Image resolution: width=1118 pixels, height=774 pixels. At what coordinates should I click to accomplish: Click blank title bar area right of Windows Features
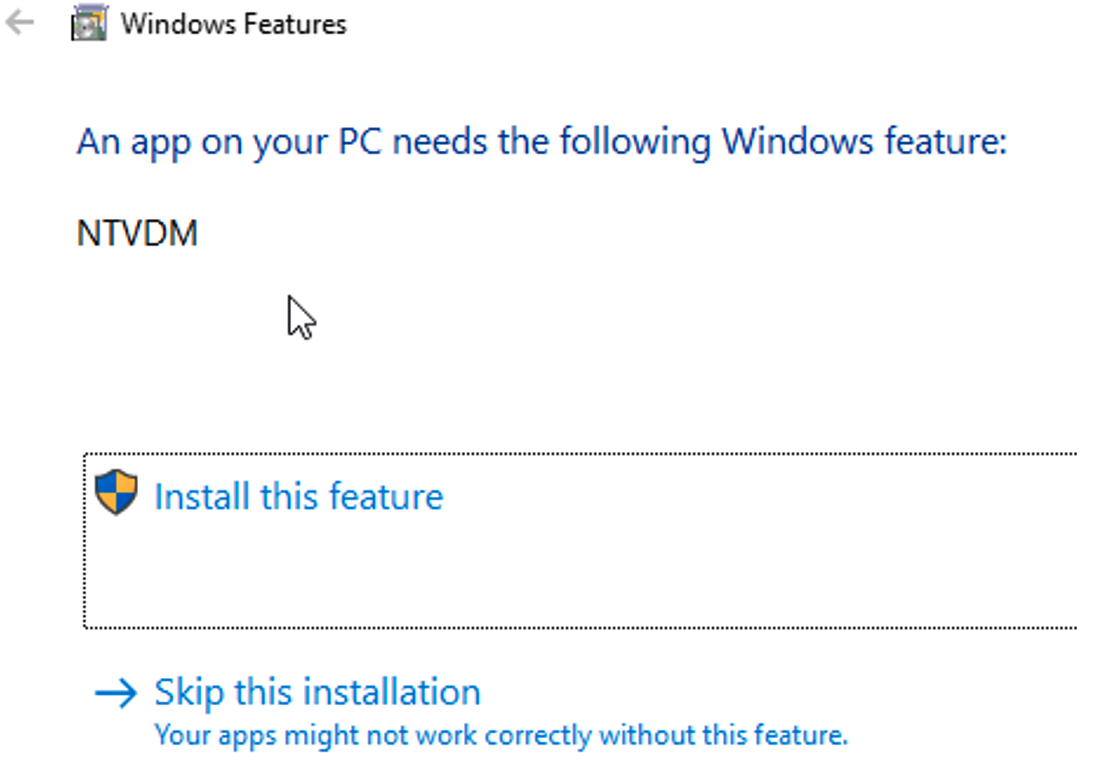click(713, 24)
